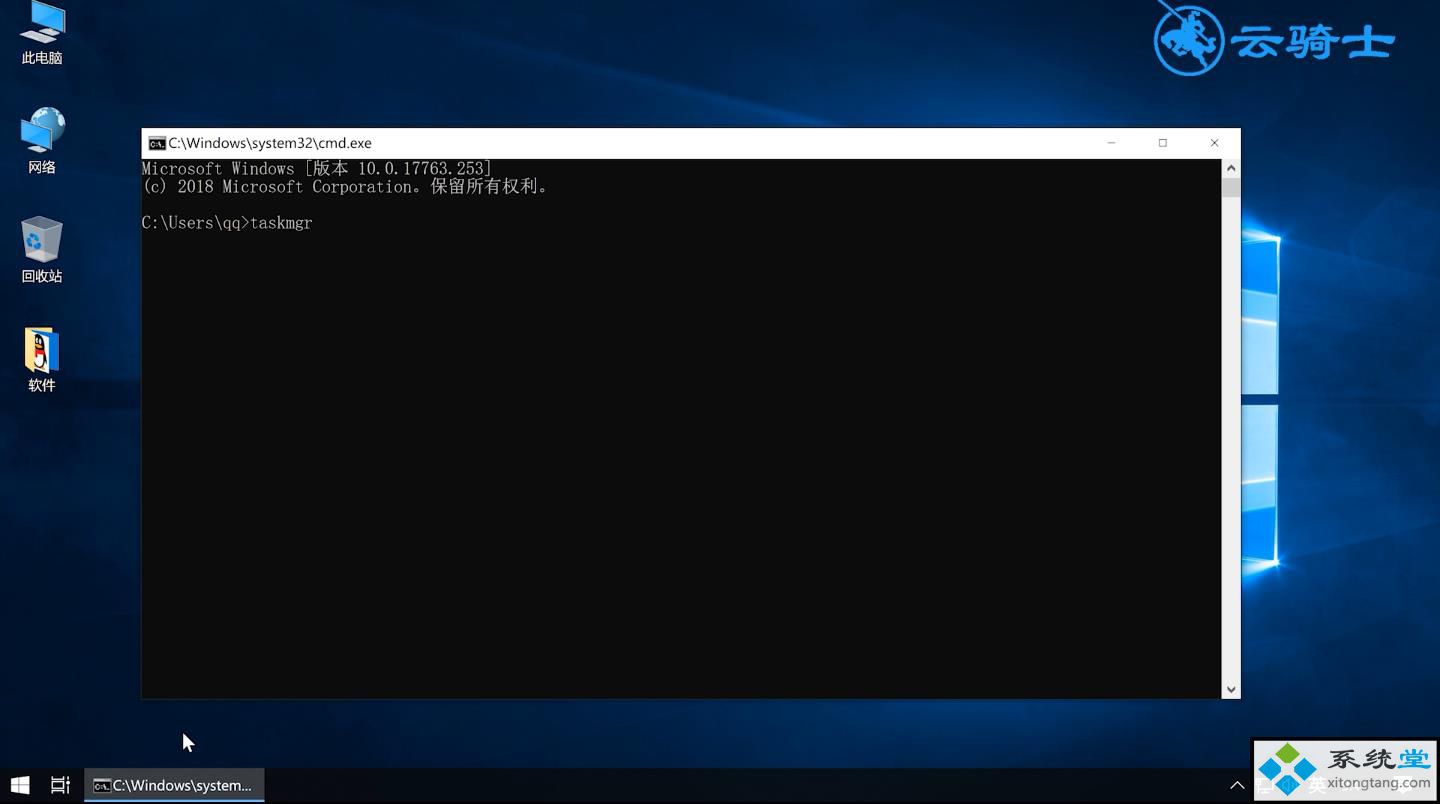Select the 软件 folder desktop icon
Image resolution: width=1440 pixels, height=804 pixels.
(42, 360)
